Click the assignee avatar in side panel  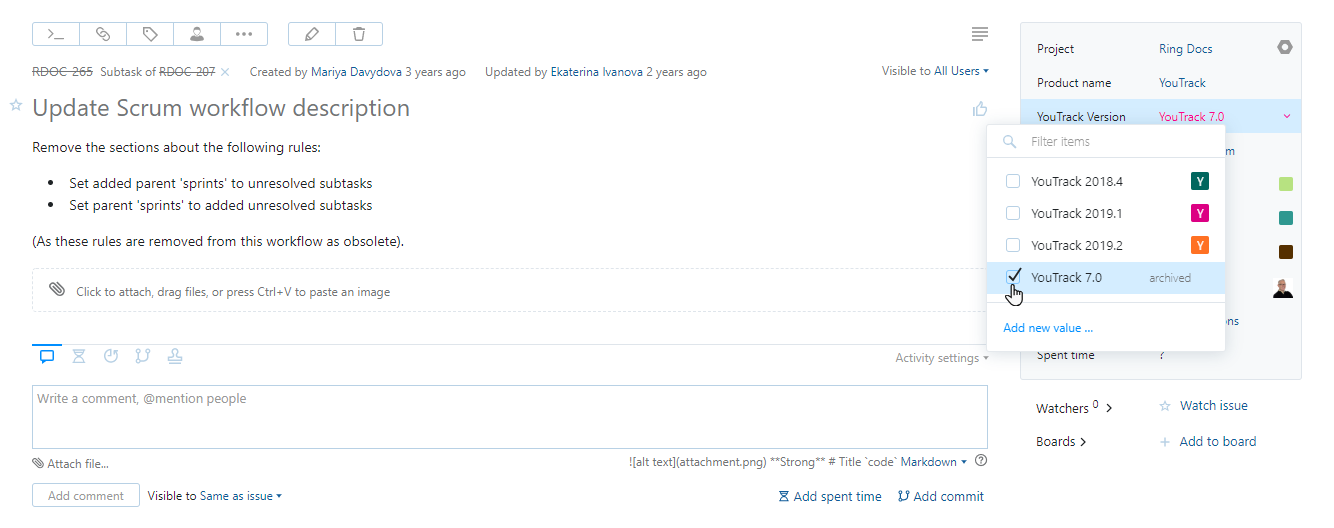(1283, 288)
